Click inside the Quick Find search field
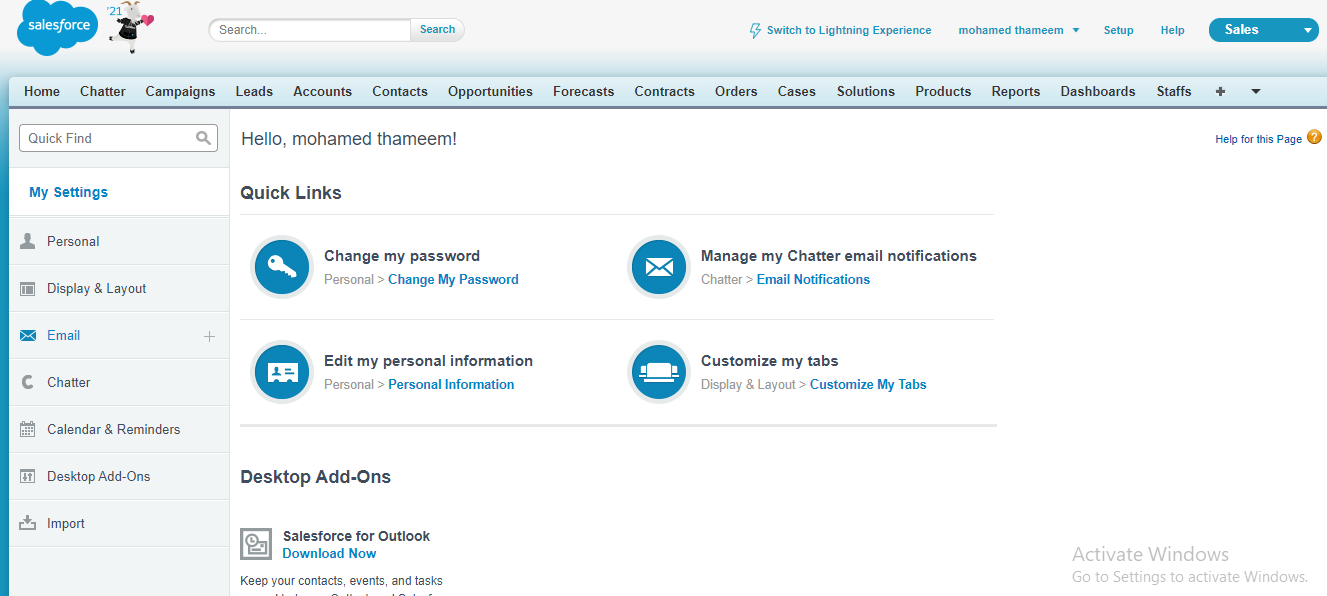This screenshot has height=596, width=1327. pyautogui.click(x=100, y=137)
